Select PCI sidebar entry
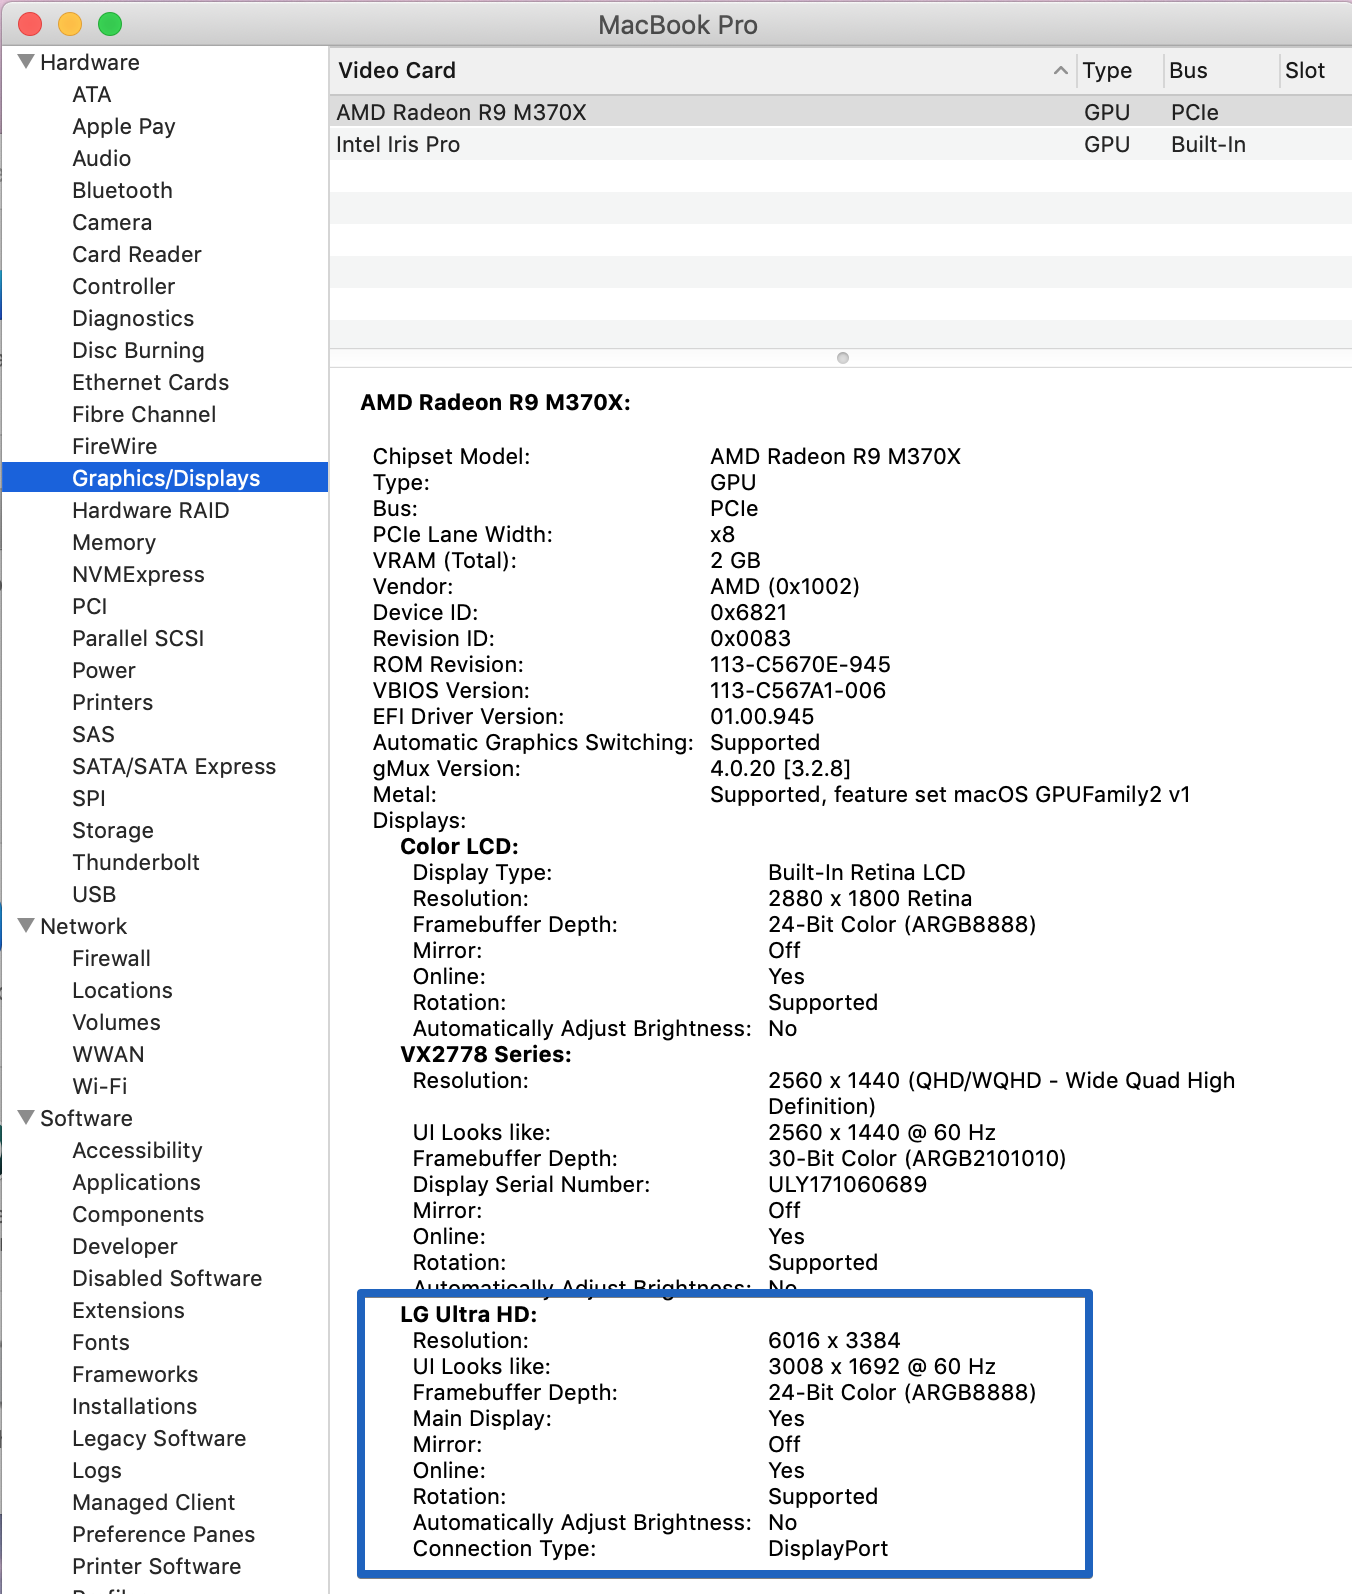The height and width of the screenshot is (1594, 1352). [90, 606]
